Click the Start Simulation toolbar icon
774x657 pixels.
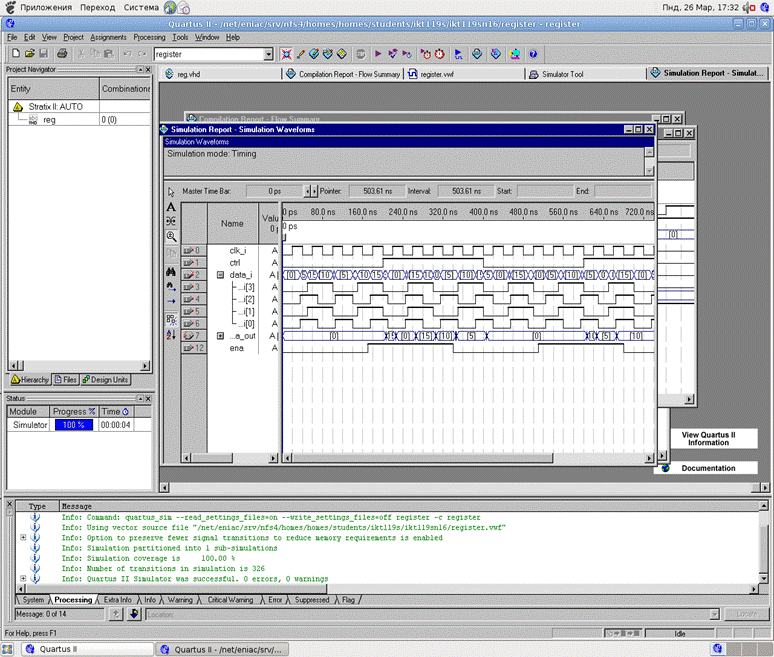click(459, 54)
